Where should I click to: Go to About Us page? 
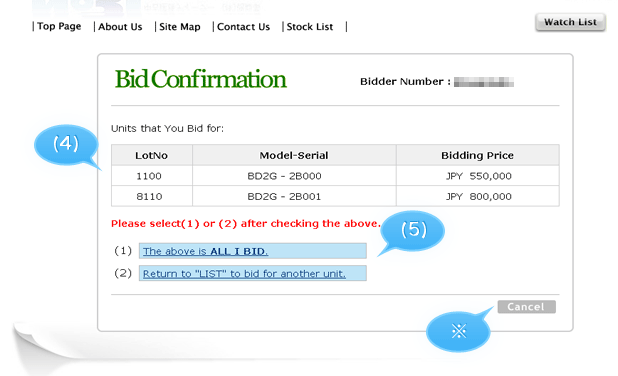(x=120, y=27)
